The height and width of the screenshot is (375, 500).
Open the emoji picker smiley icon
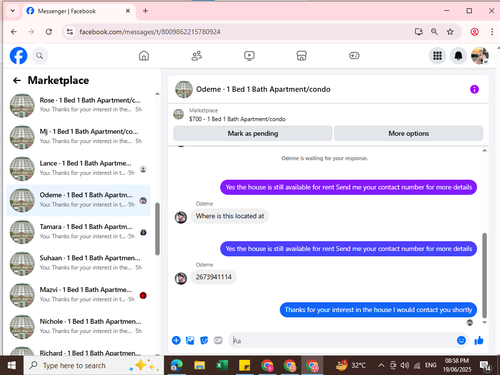pos(461,340)
